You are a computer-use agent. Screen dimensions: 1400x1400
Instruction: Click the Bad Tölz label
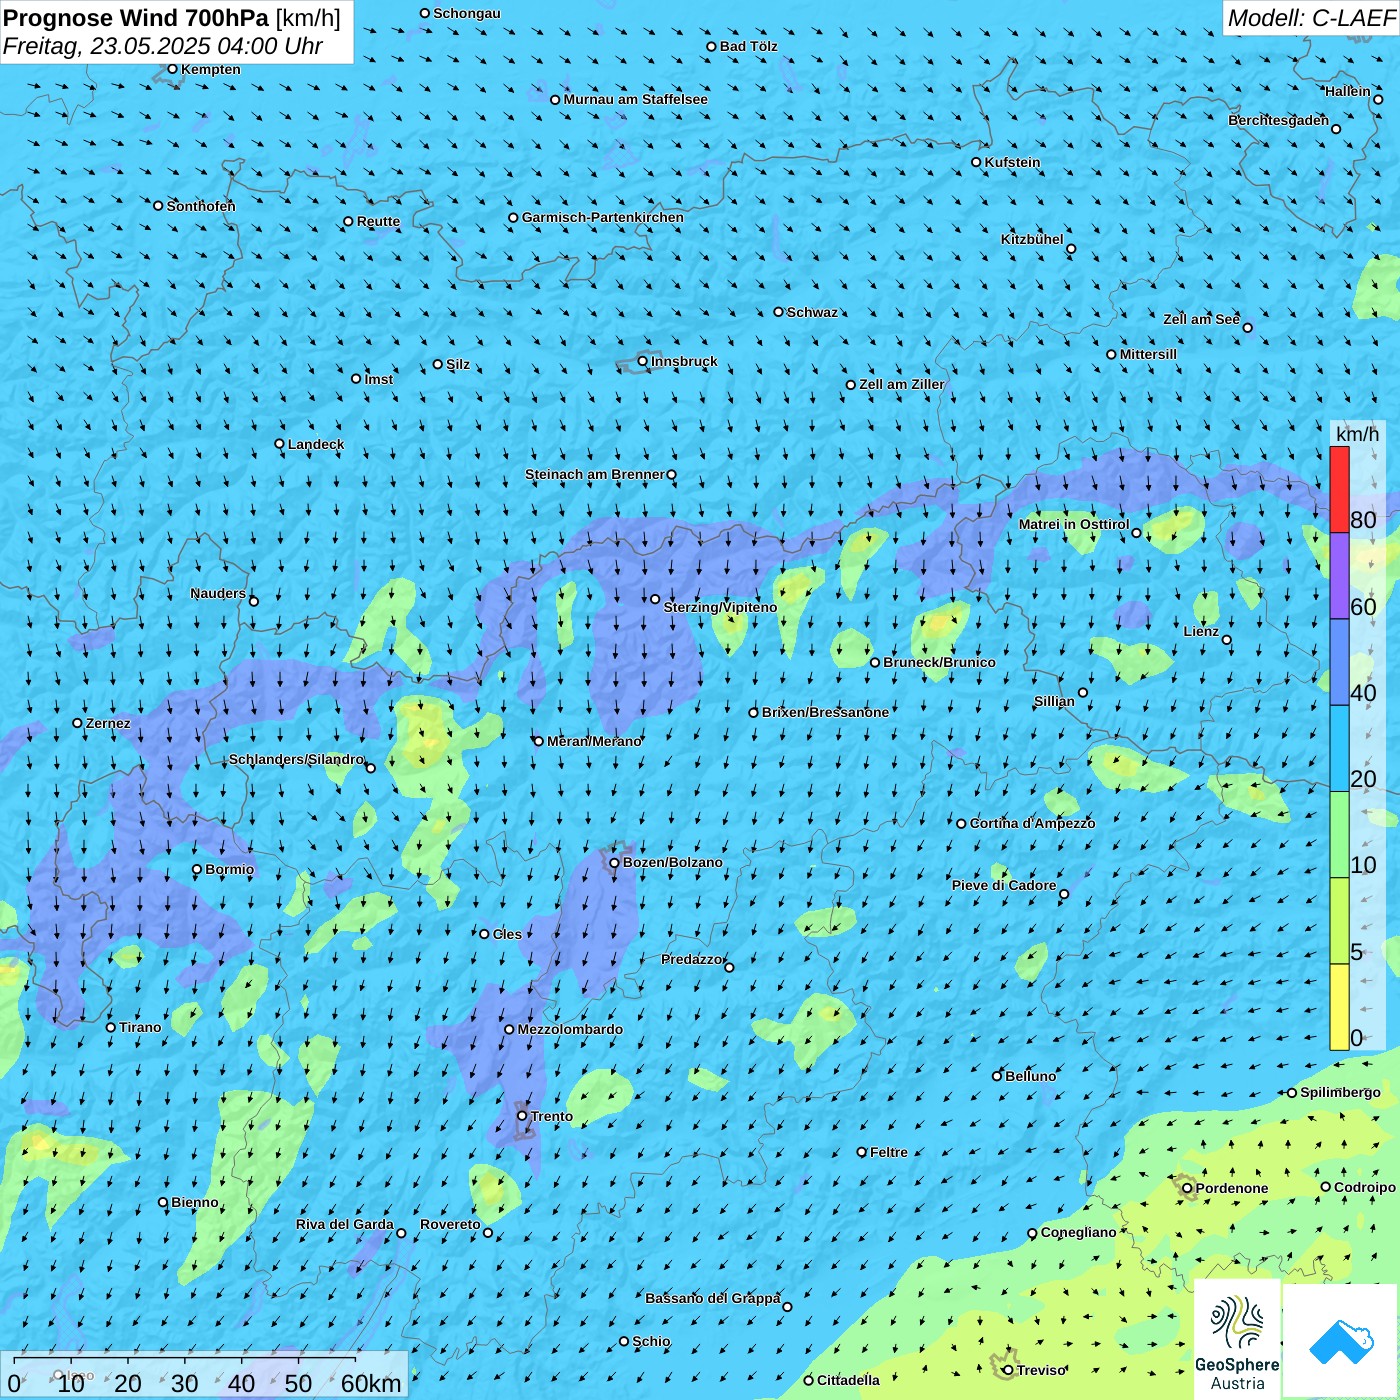[x=748, y=46]
